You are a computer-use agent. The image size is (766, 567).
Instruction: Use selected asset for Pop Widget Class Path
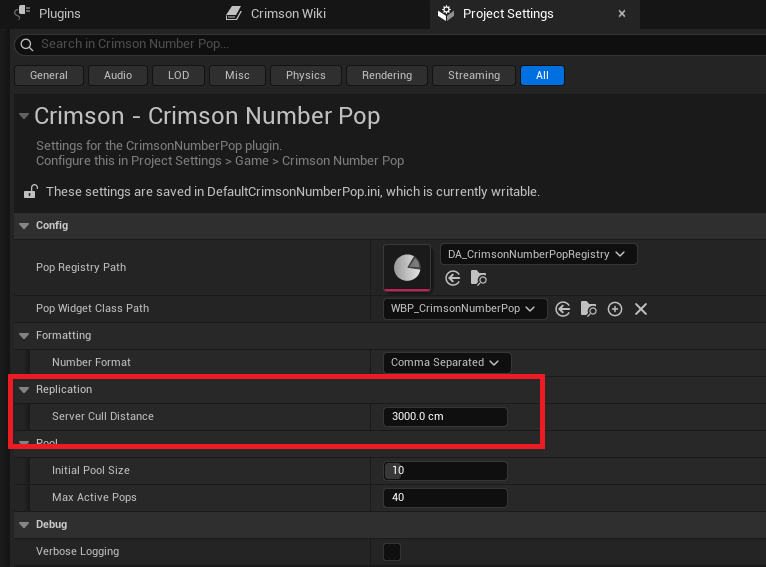pos(563,309)
